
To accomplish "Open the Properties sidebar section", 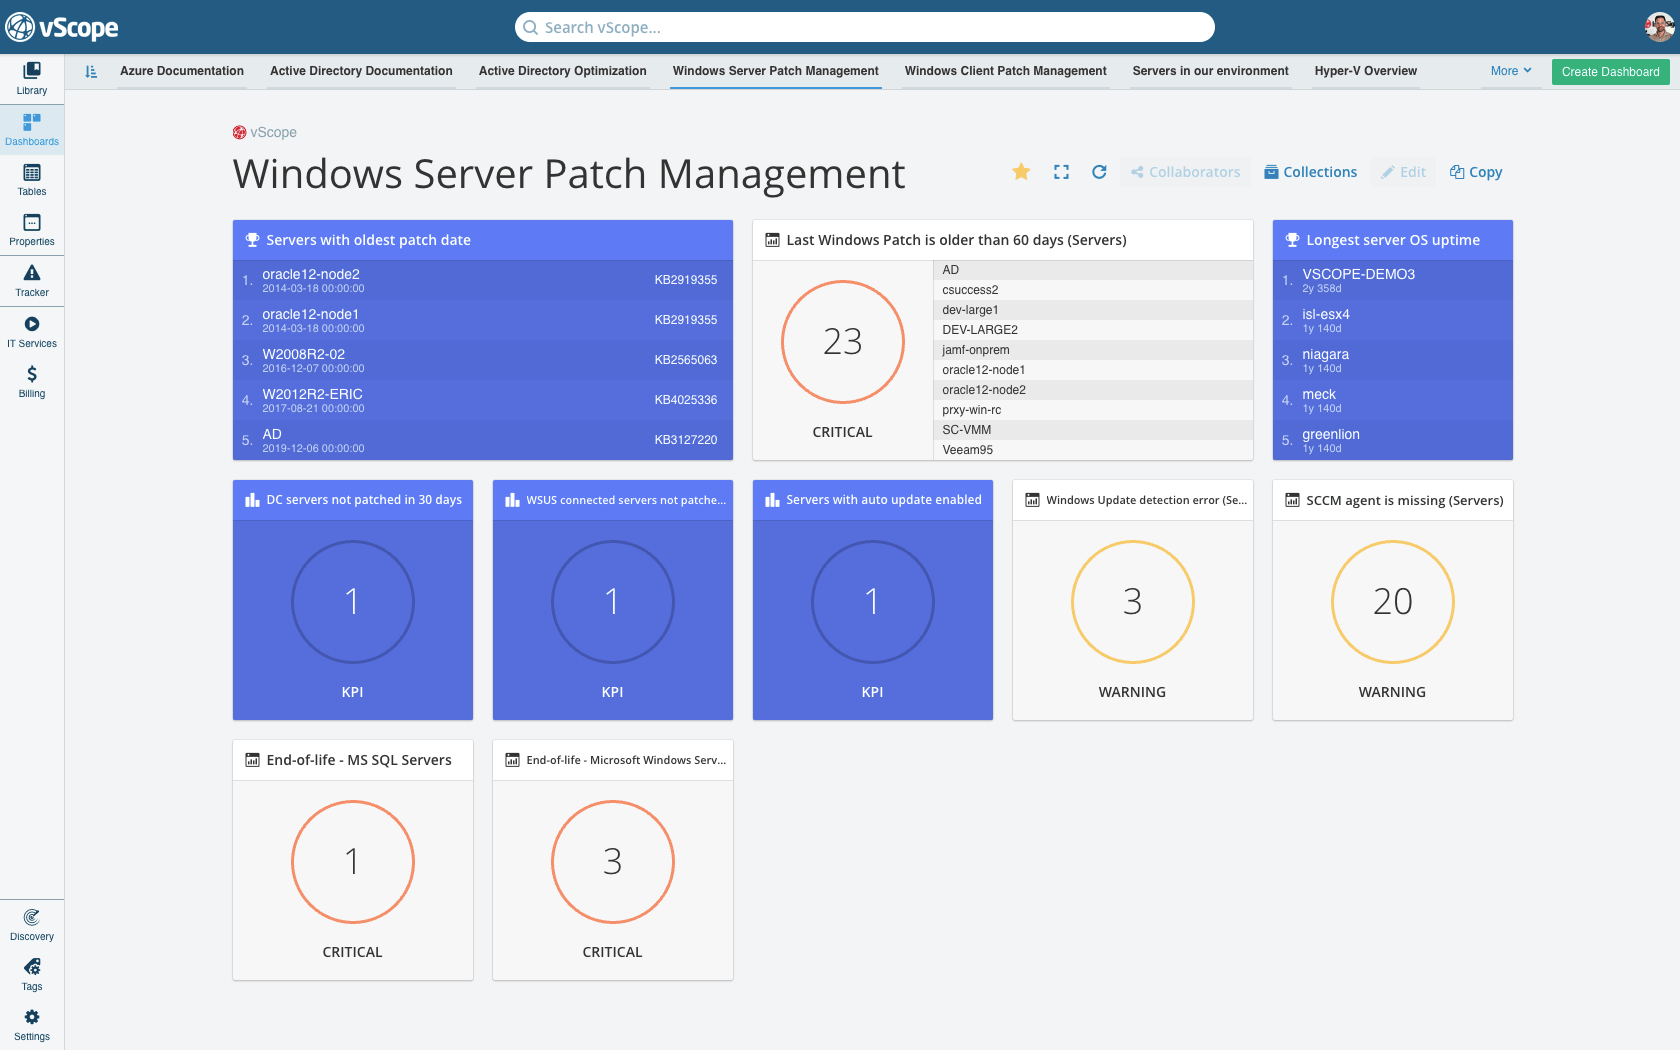I will pos(32,230).
